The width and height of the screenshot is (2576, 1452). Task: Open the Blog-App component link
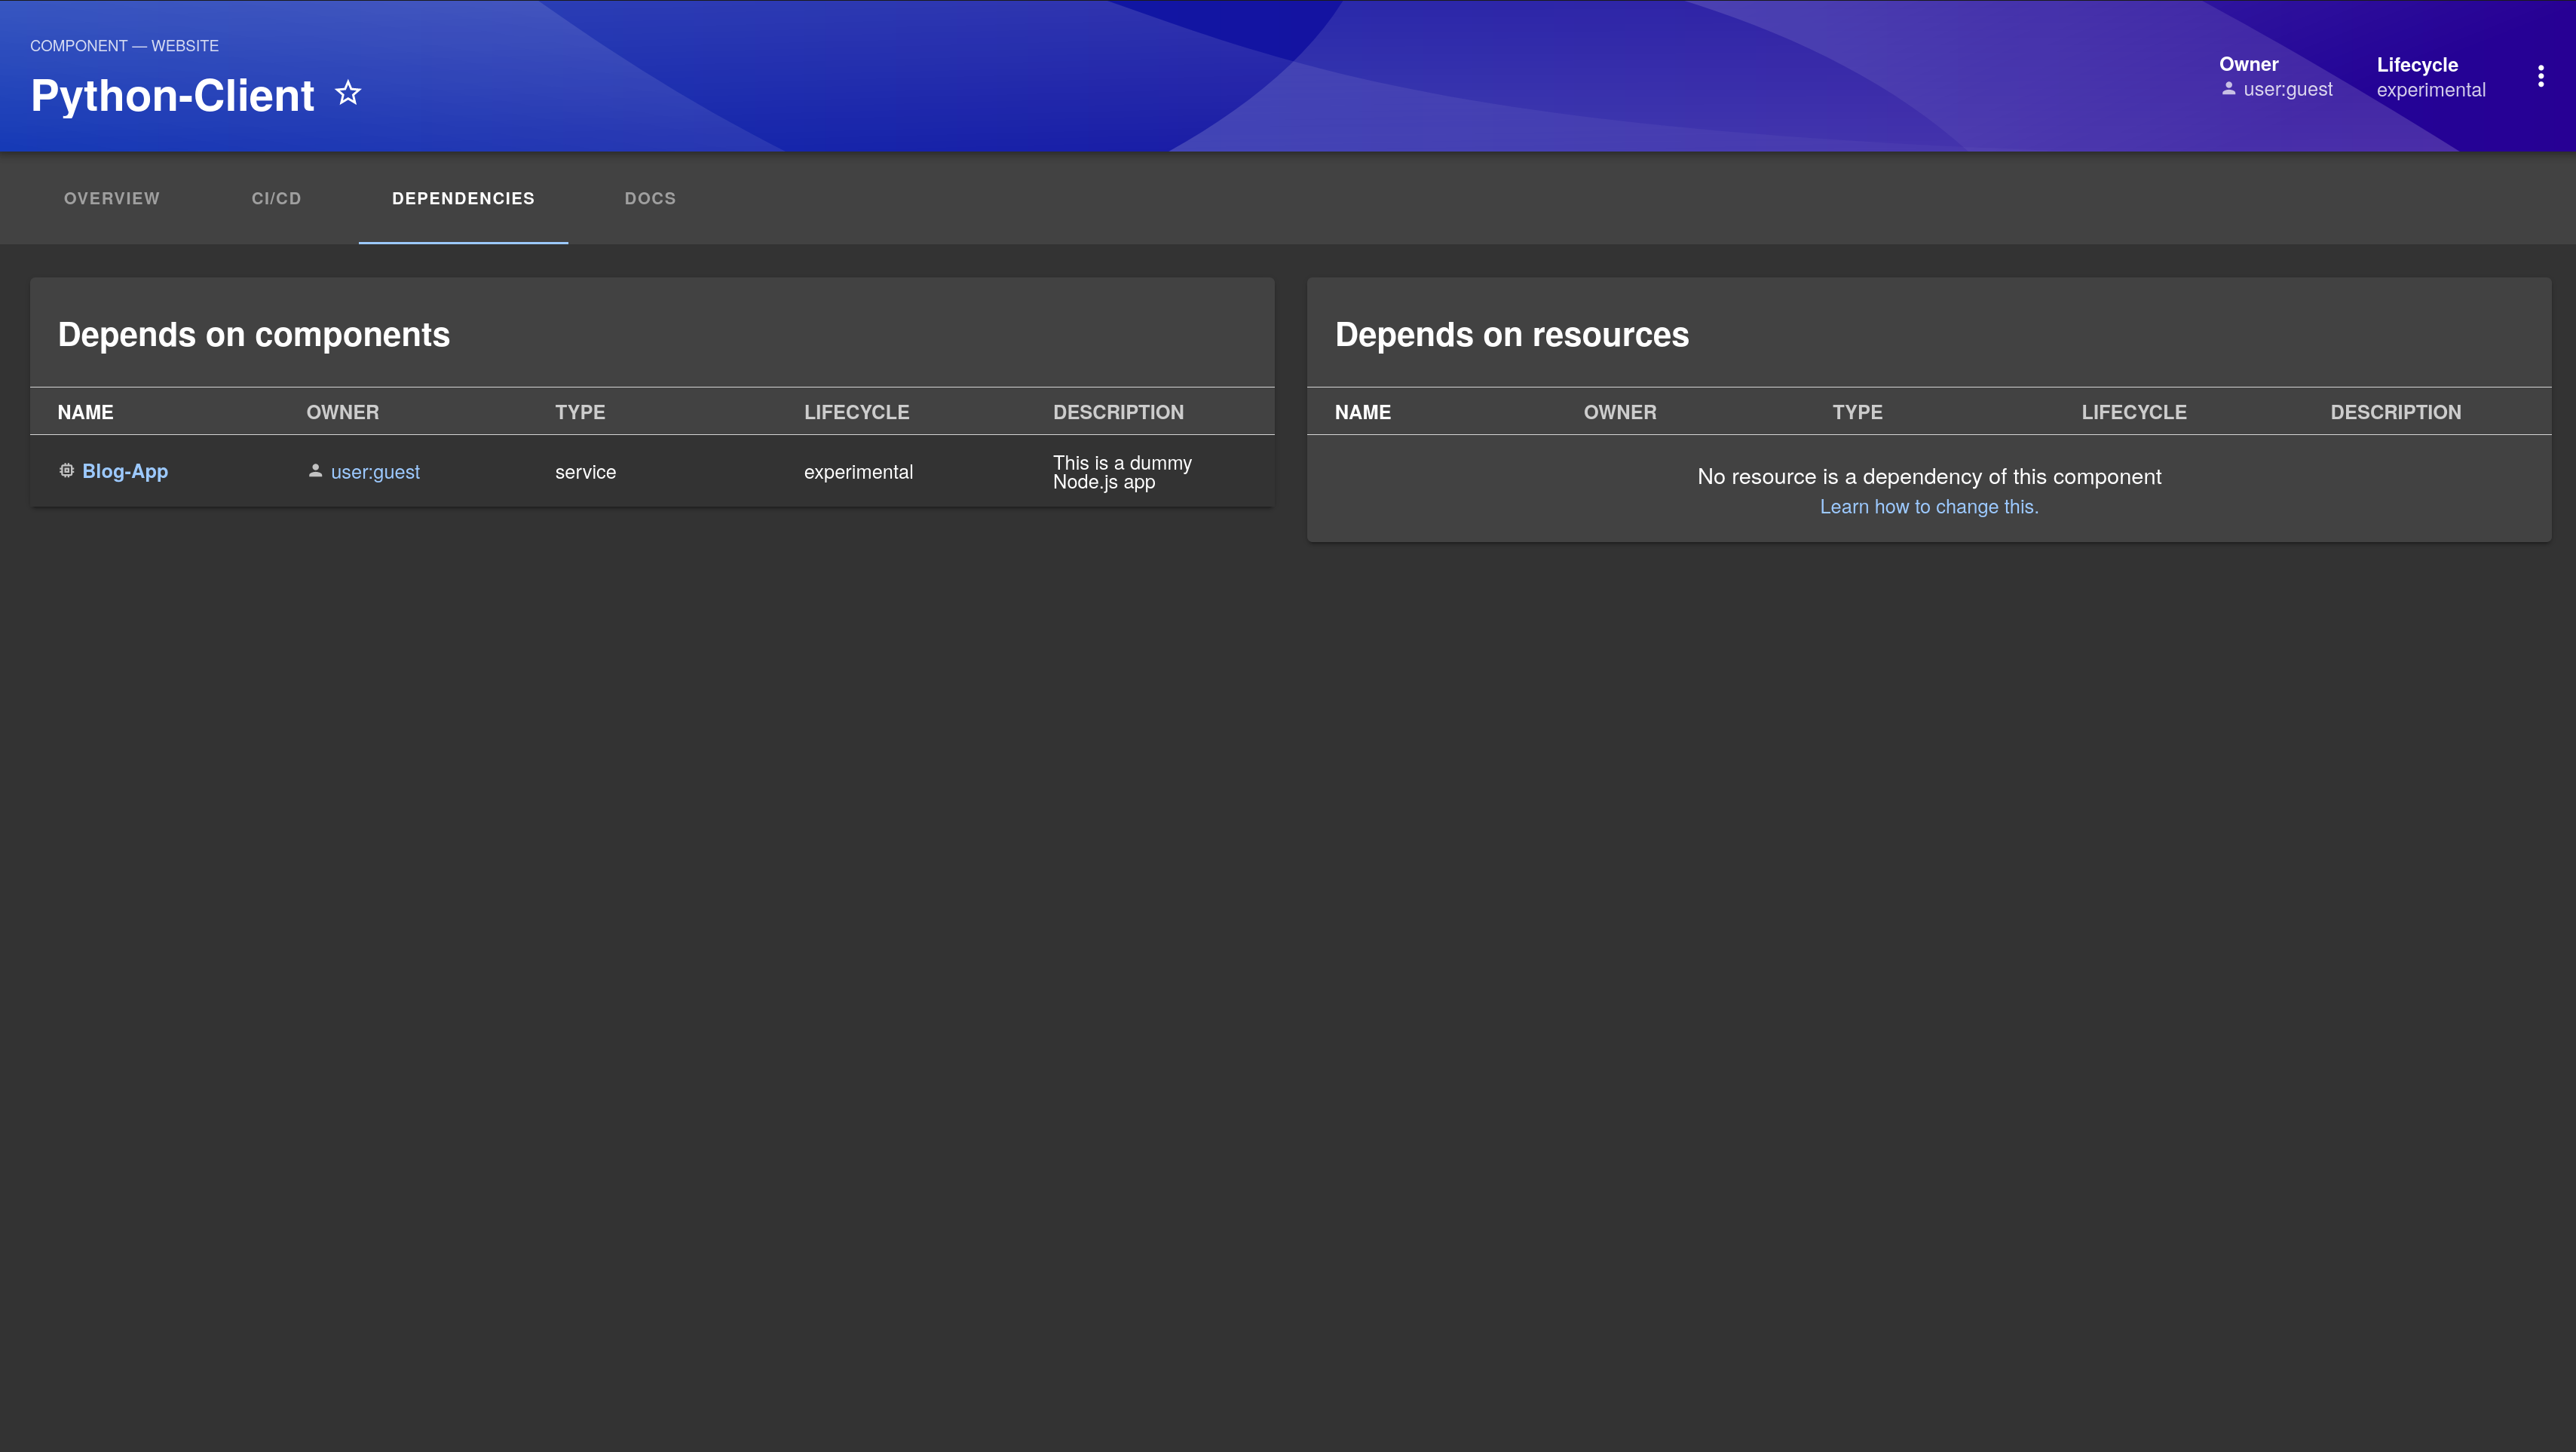(125, 471)
